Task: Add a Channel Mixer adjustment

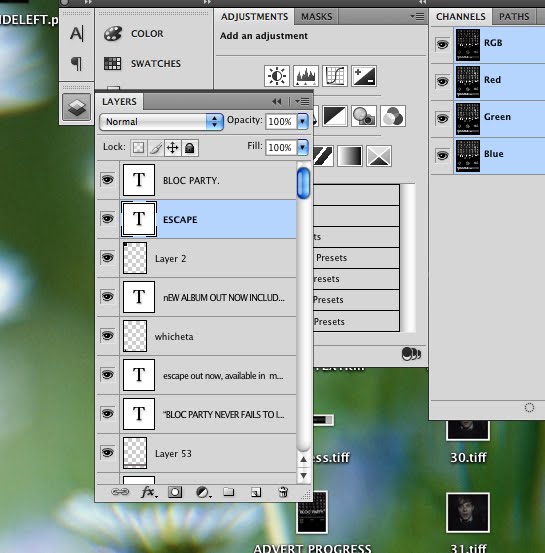Action: click(393, 116)
